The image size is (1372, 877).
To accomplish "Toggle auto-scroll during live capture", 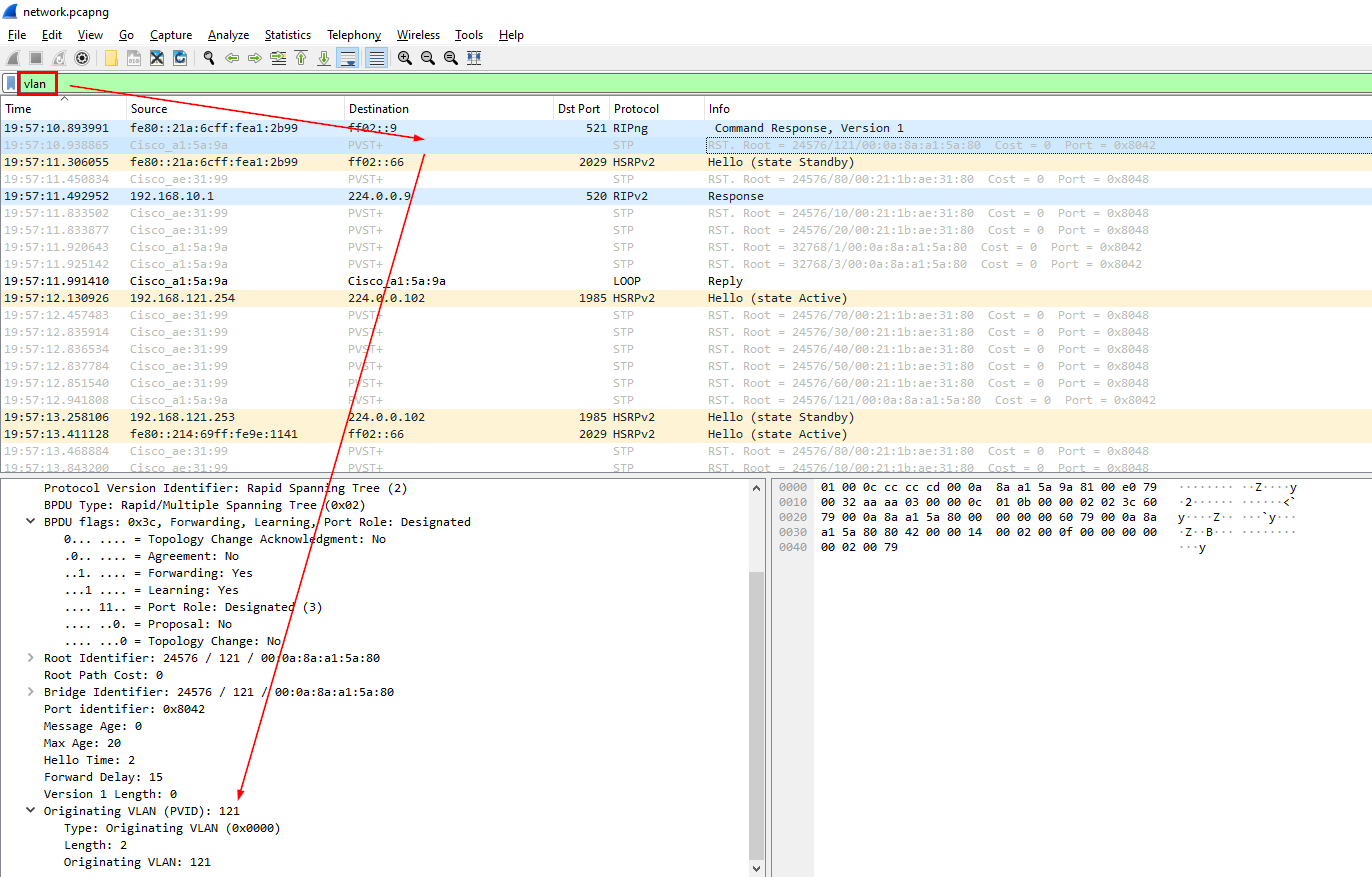I will click(x=347, y=58).
